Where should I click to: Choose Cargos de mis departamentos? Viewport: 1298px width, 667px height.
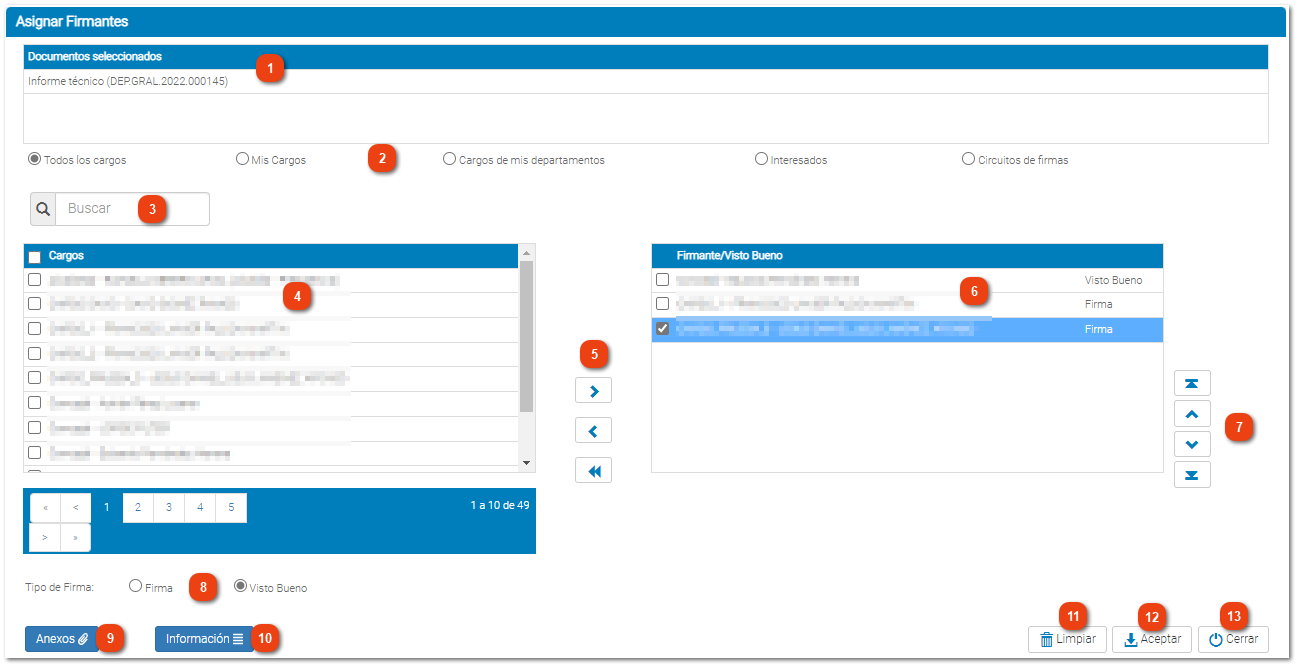pos(449,159)
